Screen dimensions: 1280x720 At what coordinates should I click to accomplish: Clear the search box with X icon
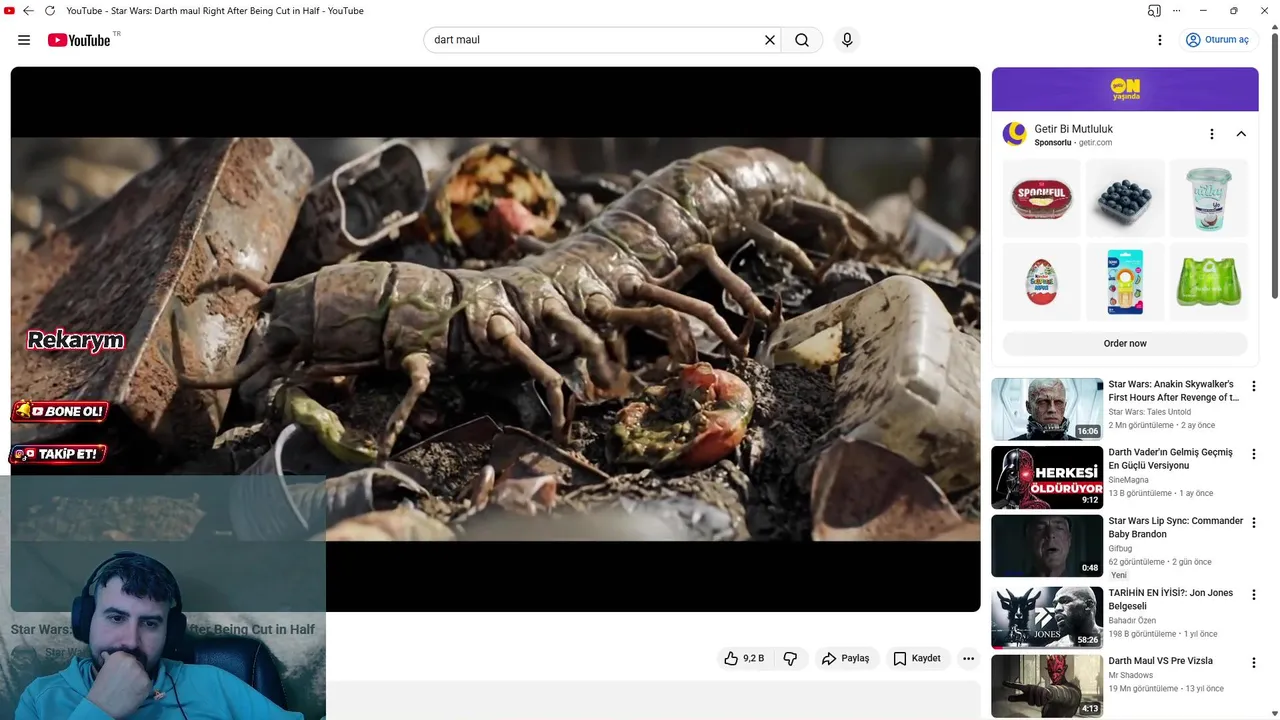(770, 40)
